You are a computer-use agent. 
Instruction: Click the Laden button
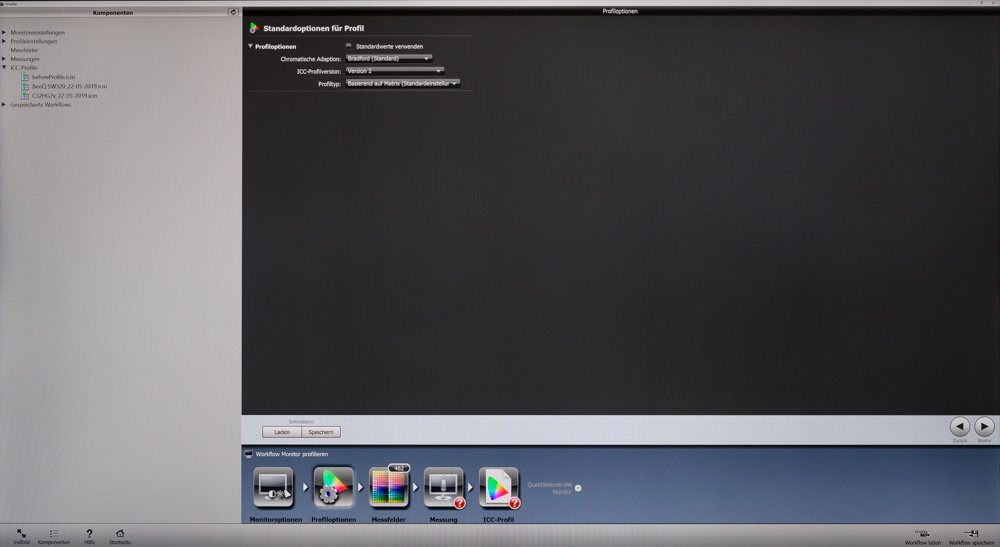click(x=282, y=432)
